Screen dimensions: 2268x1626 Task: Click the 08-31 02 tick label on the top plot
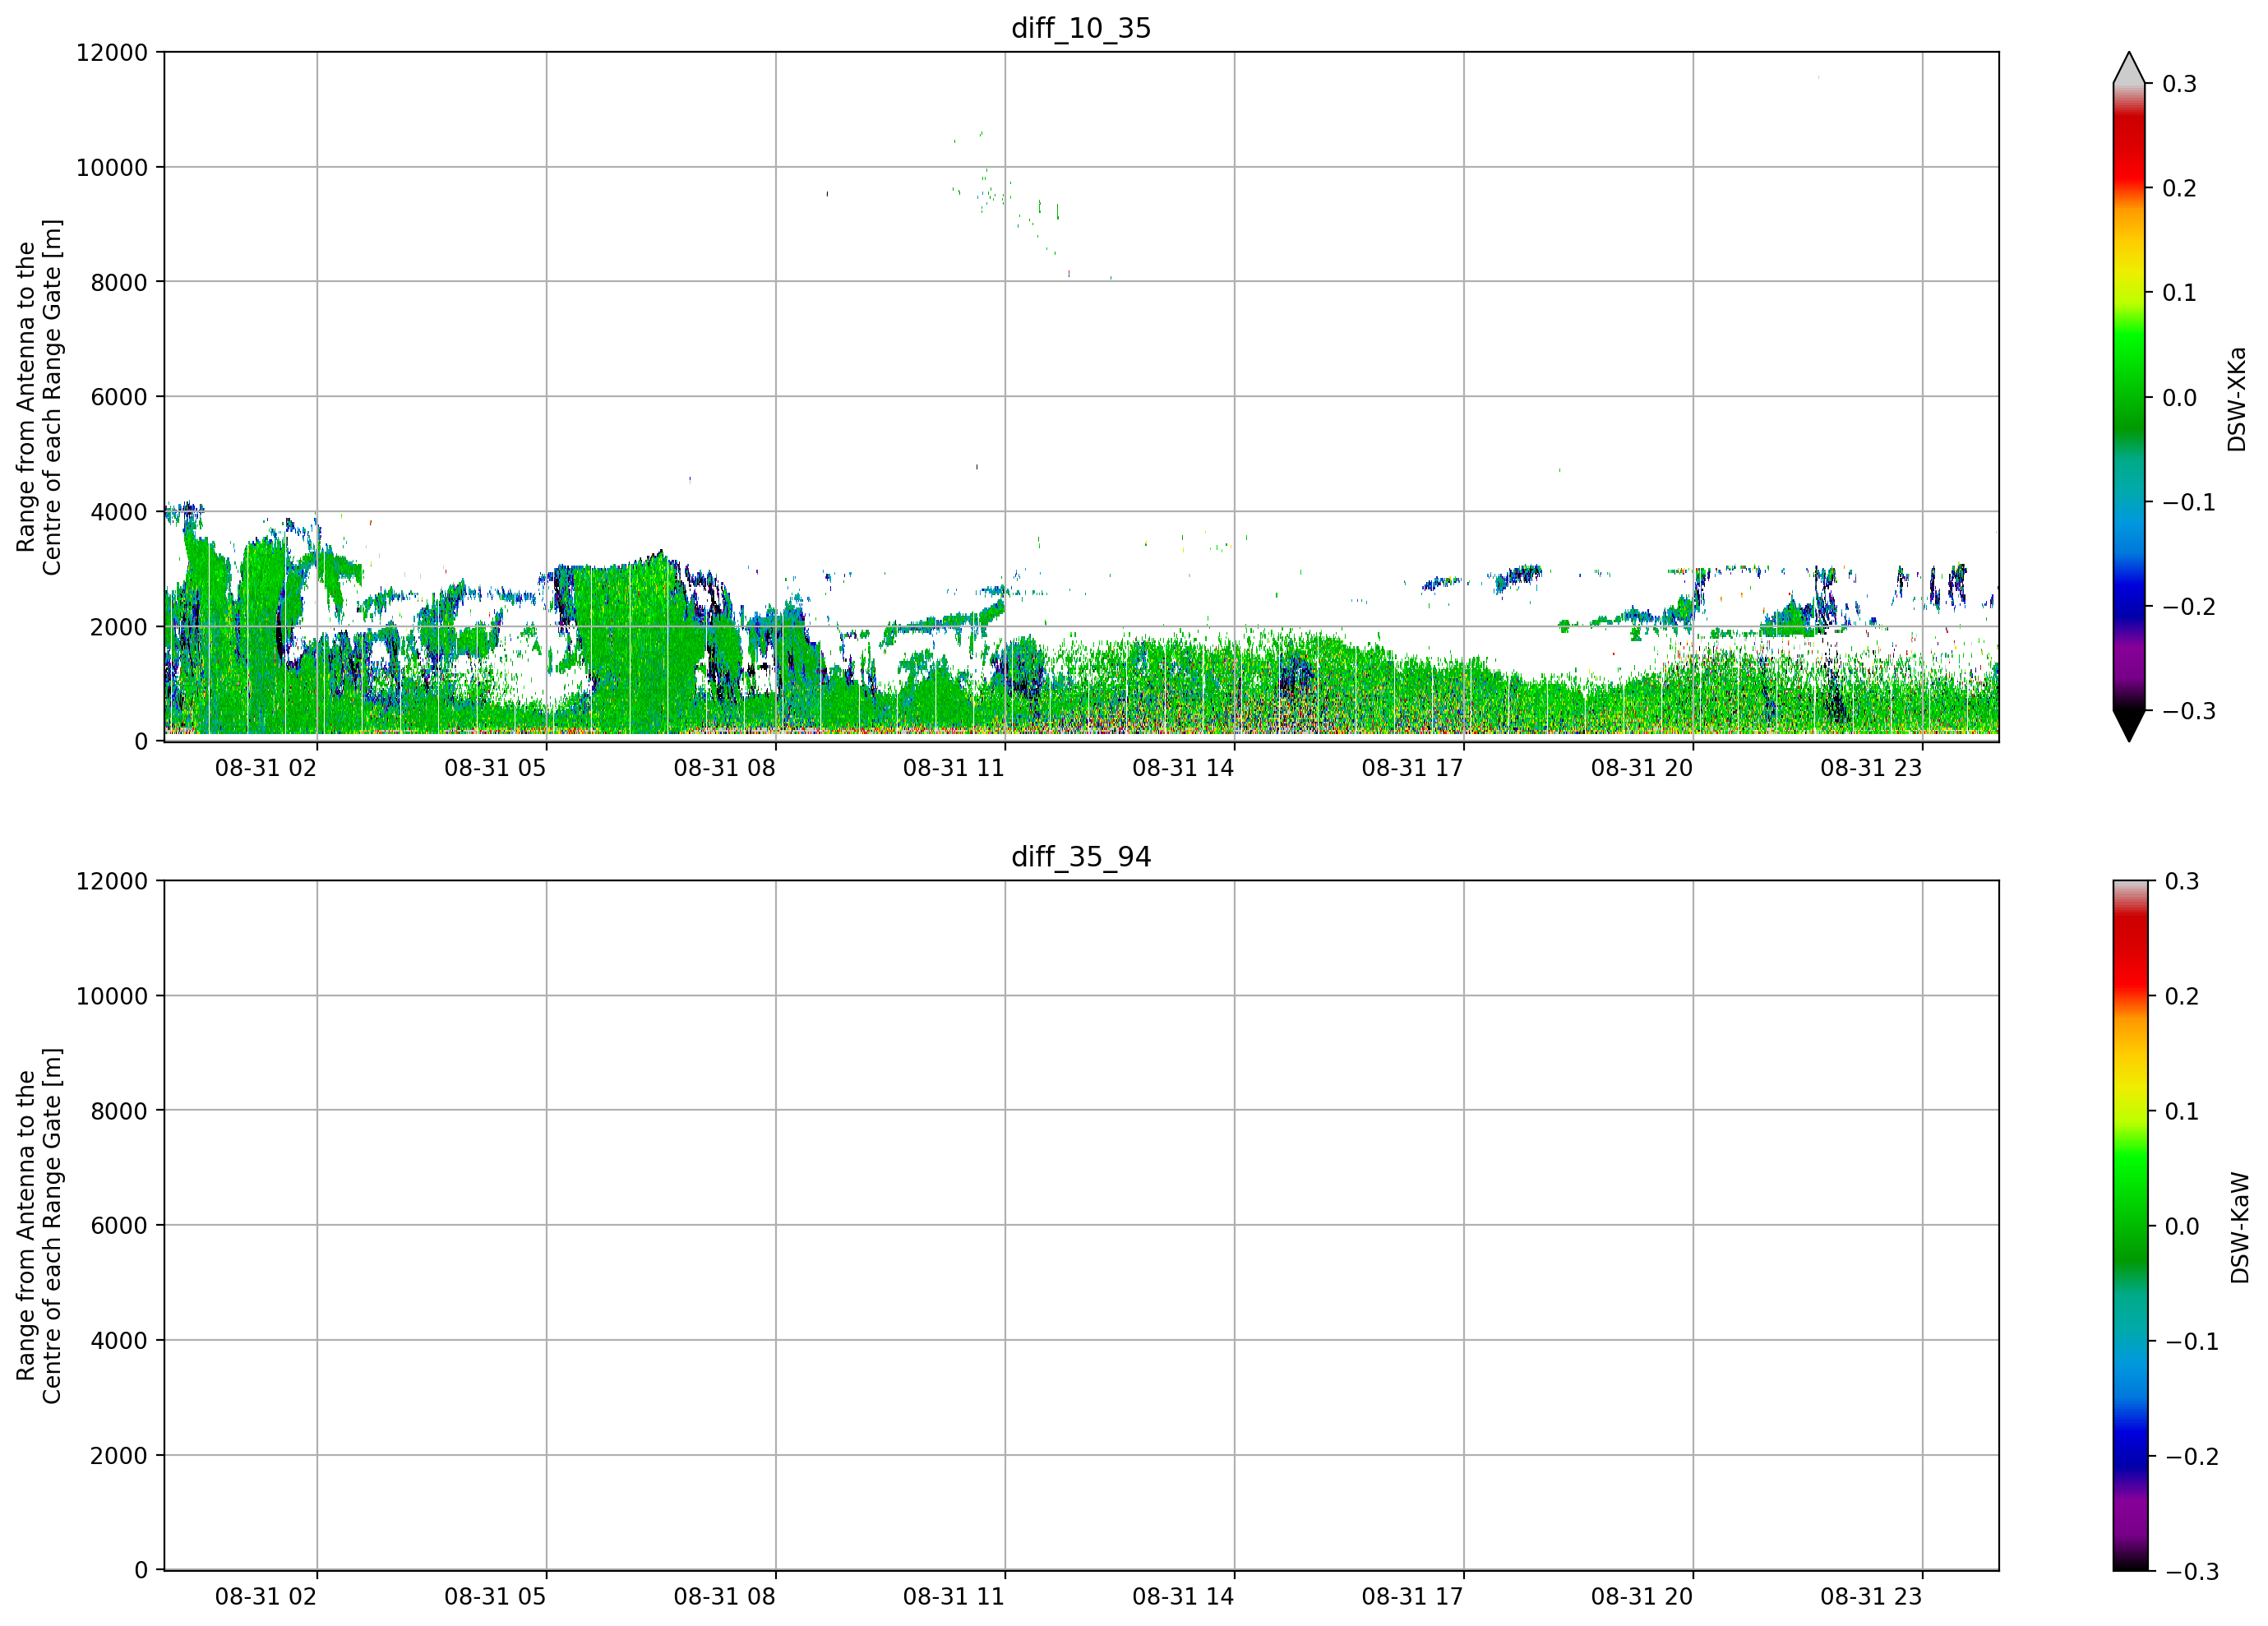pos(266,768)
